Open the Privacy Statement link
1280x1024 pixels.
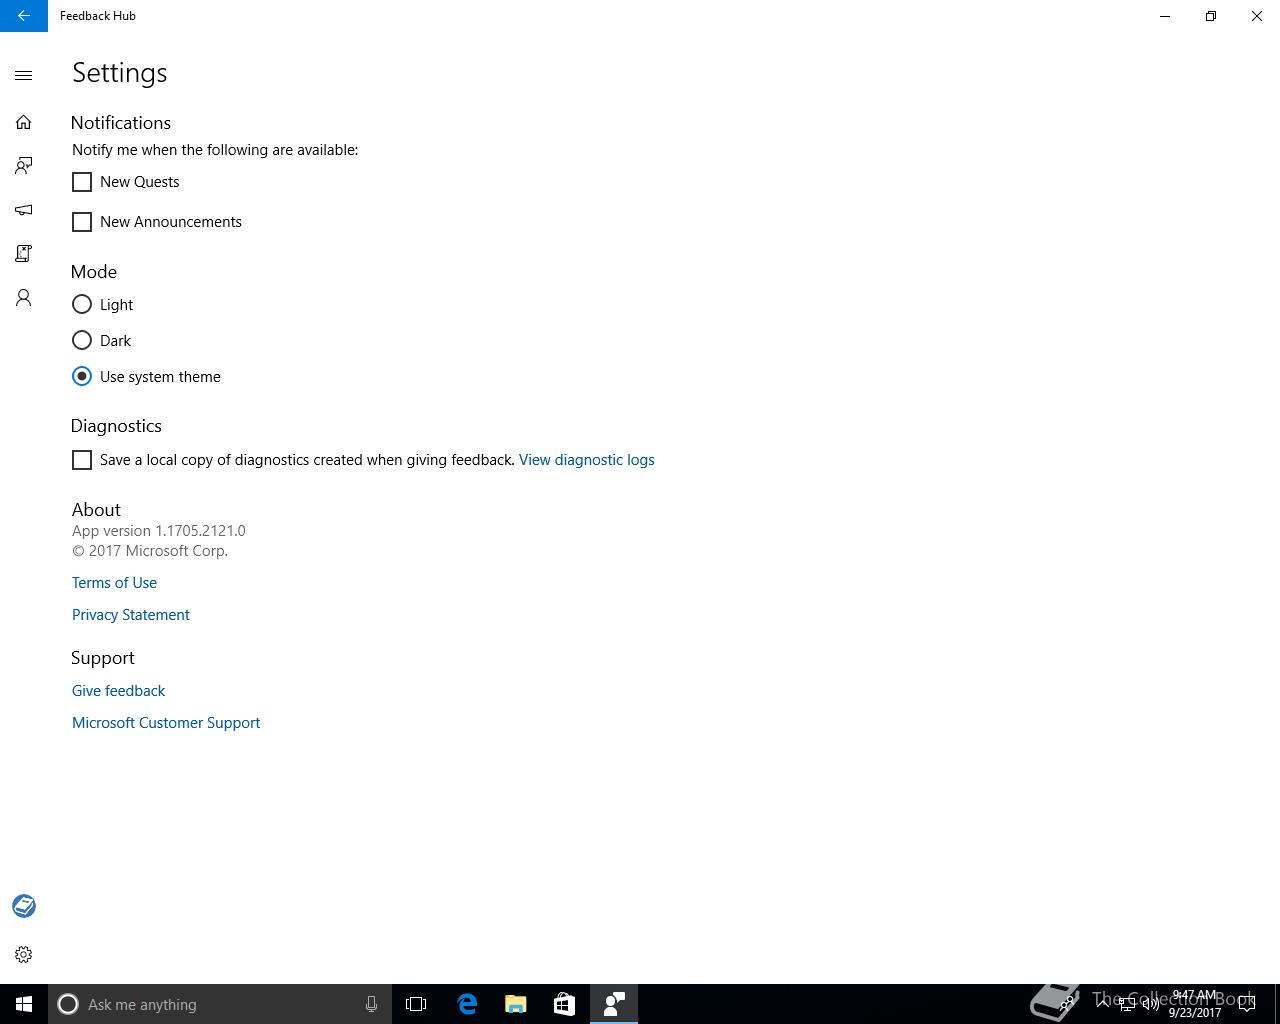point(131,615)
